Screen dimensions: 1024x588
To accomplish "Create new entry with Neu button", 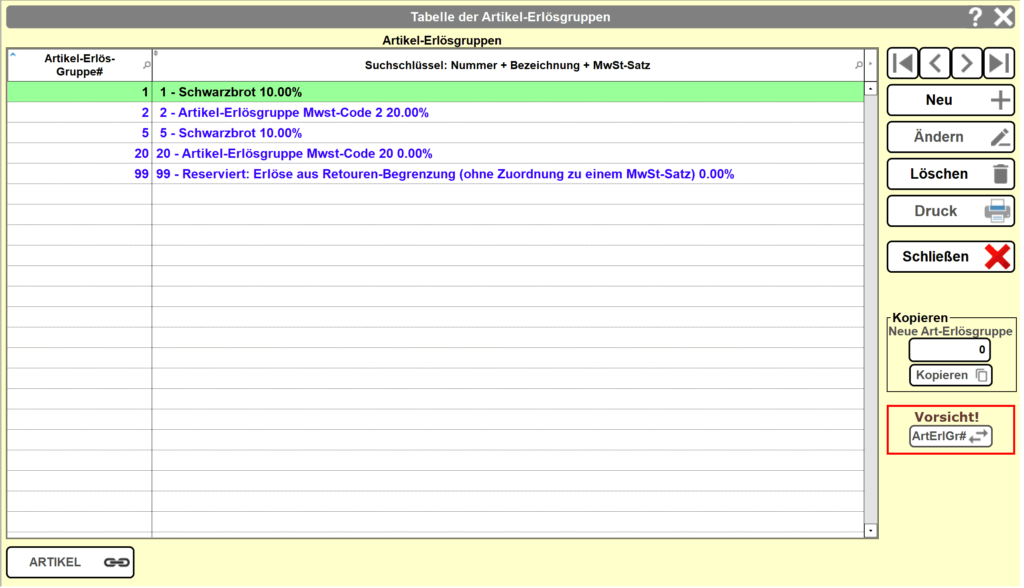I will click(950, 100).
